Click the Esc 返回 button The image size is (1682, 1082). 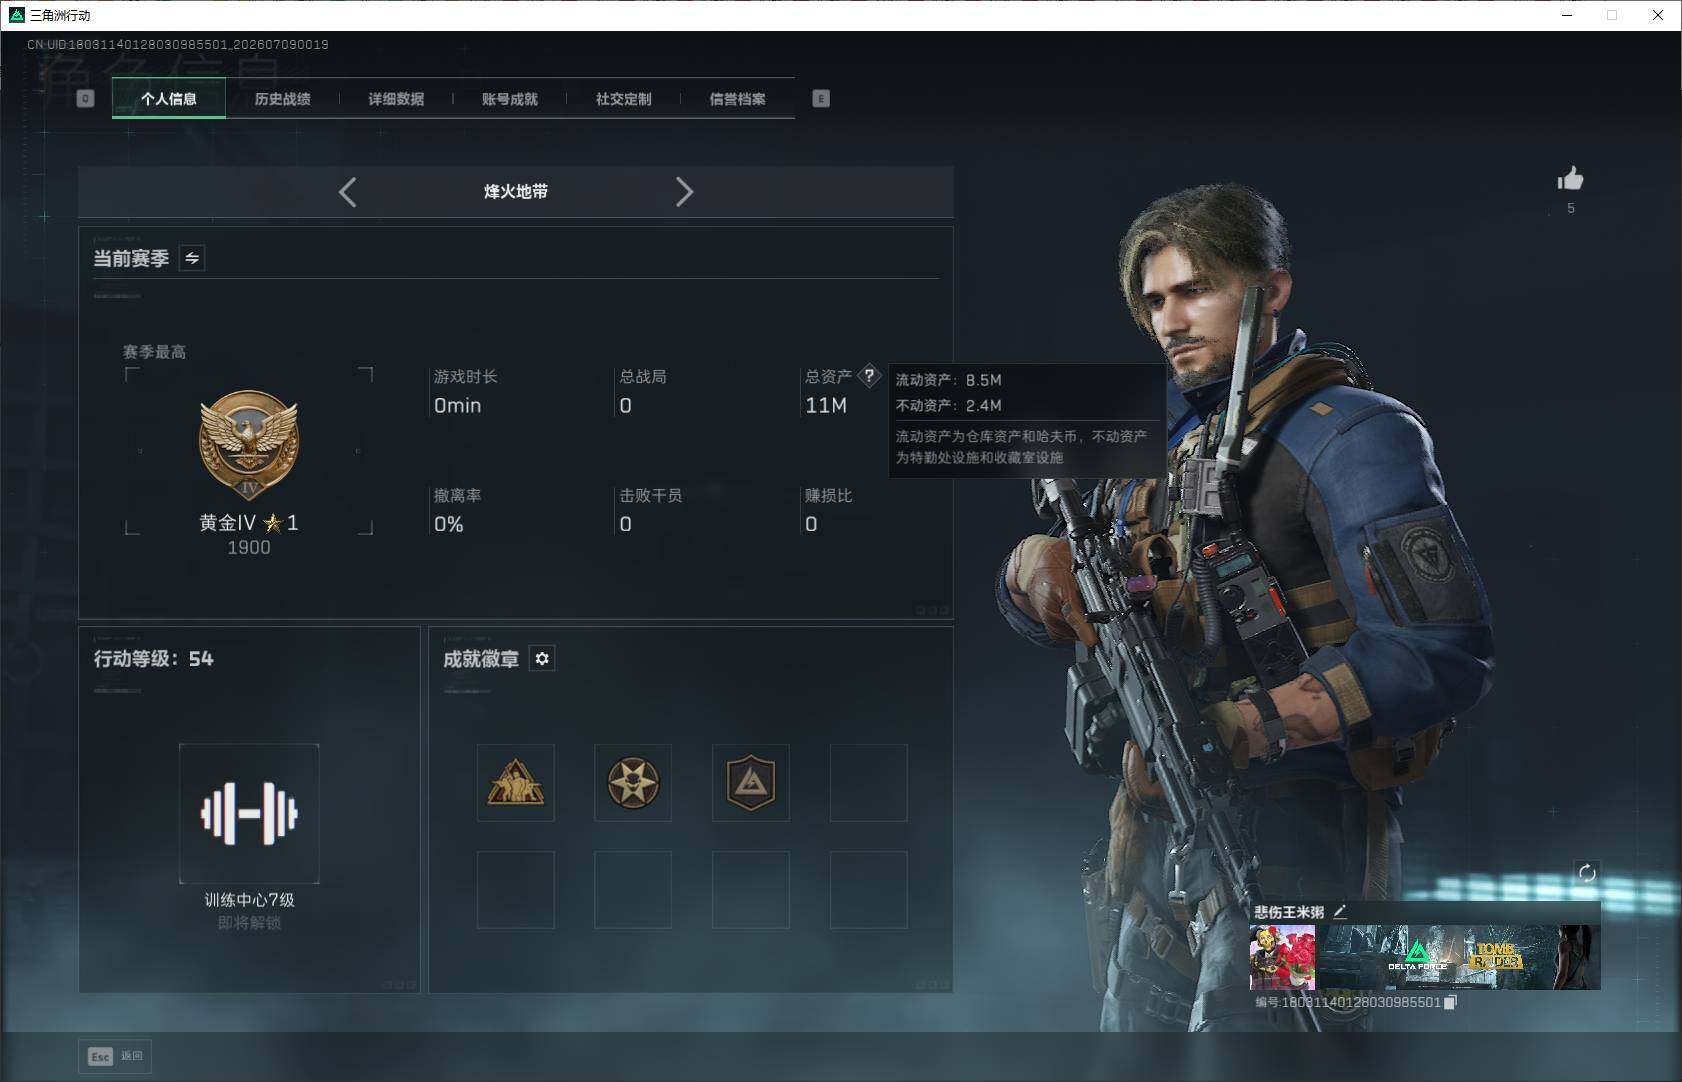(116, 1056)
